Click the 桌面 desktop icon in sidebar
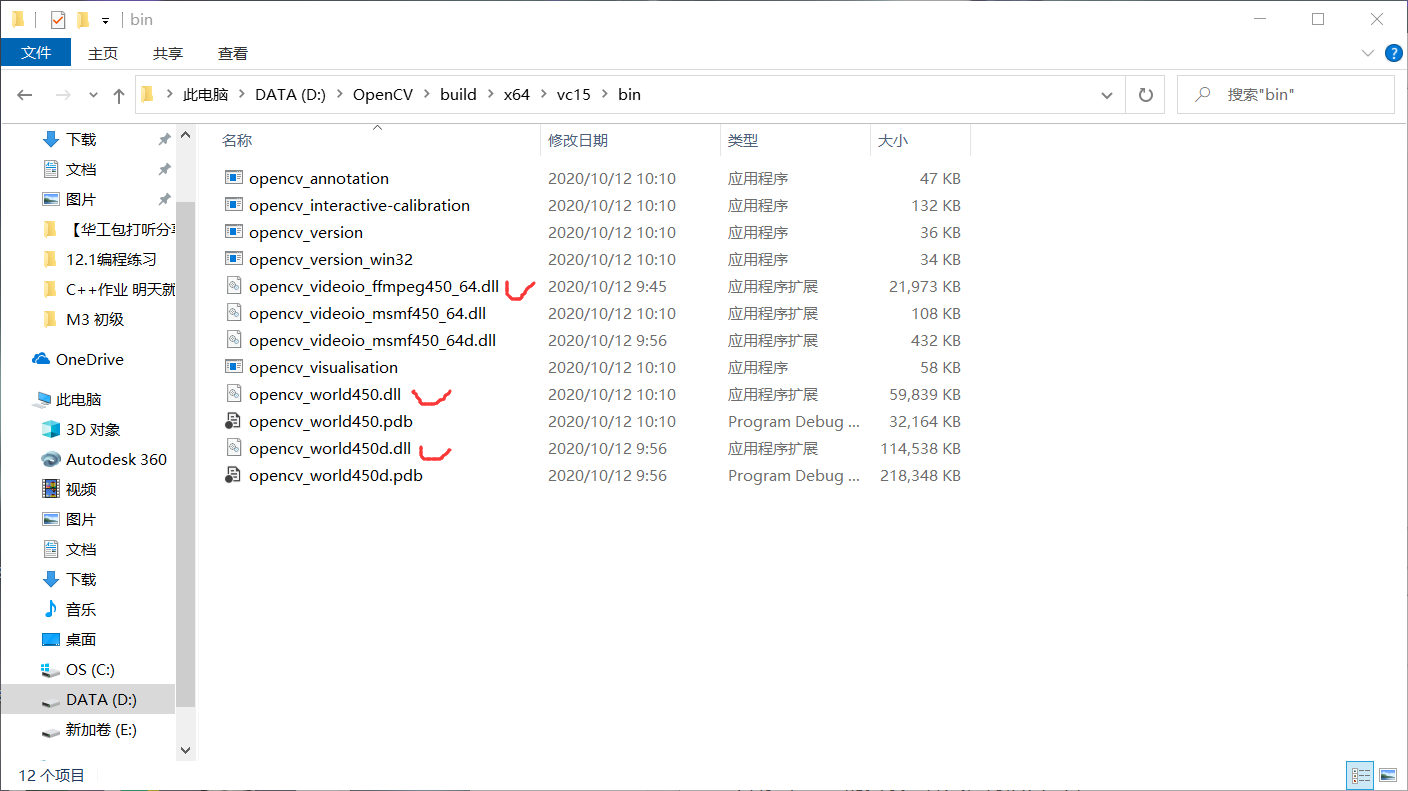1408x791 pixels. click(x=51, y=639)
